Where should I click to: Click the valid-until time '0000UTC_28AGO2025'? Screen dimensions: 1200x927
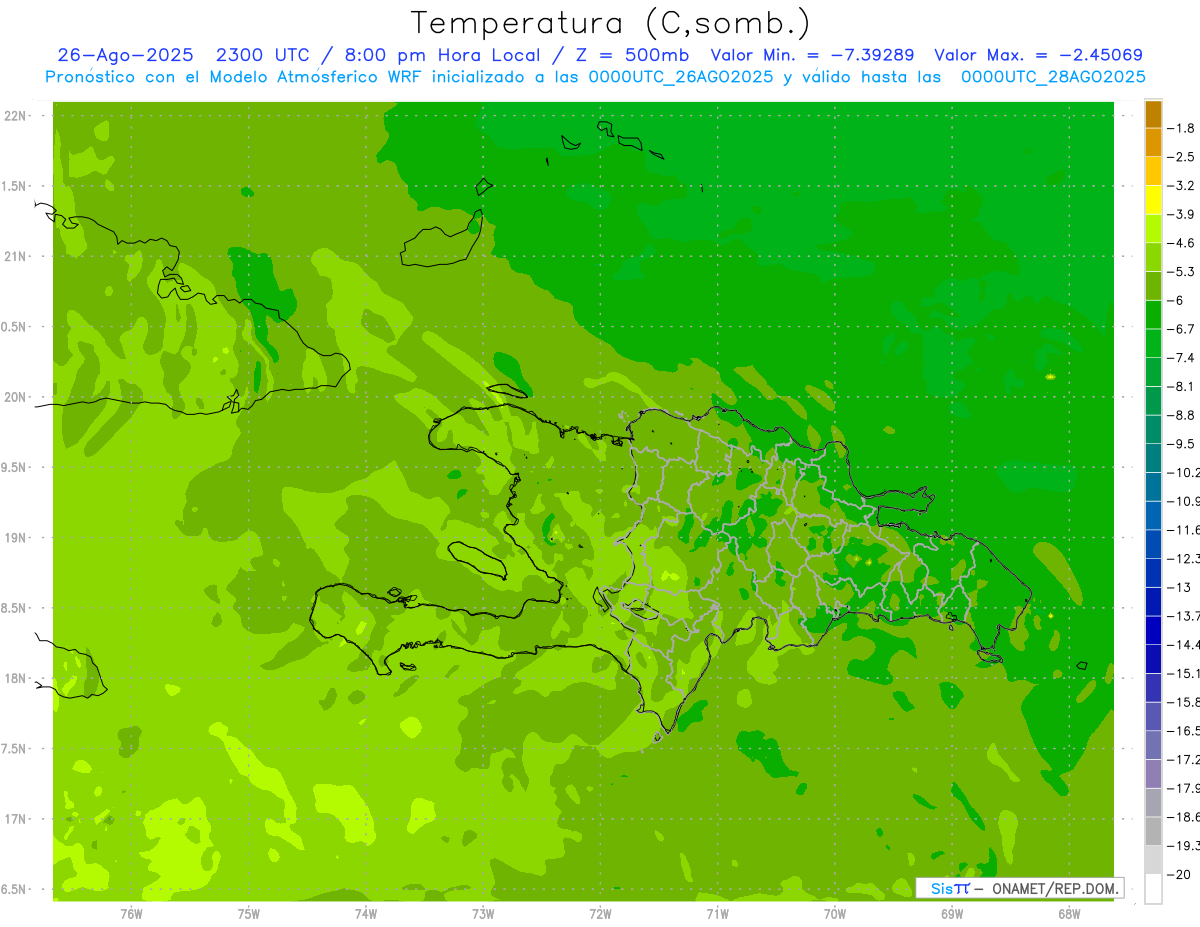click(1053, 77)
